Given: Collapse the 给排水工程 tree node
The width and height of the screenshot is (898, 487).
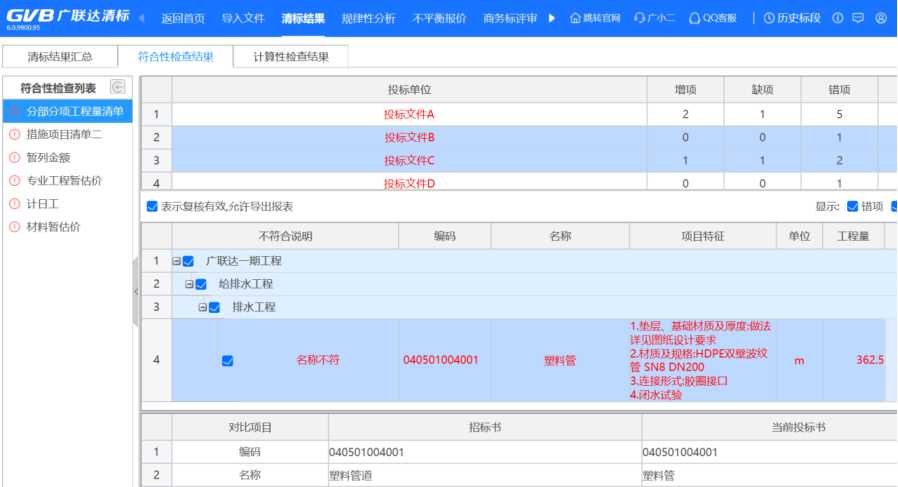Looking at the screenshot, I should tap(188, 284).
